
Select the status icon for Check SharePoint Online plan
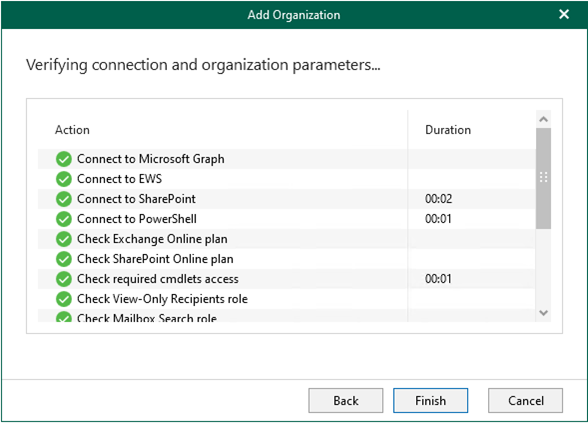pyautogui.click(x=64, y=259)
